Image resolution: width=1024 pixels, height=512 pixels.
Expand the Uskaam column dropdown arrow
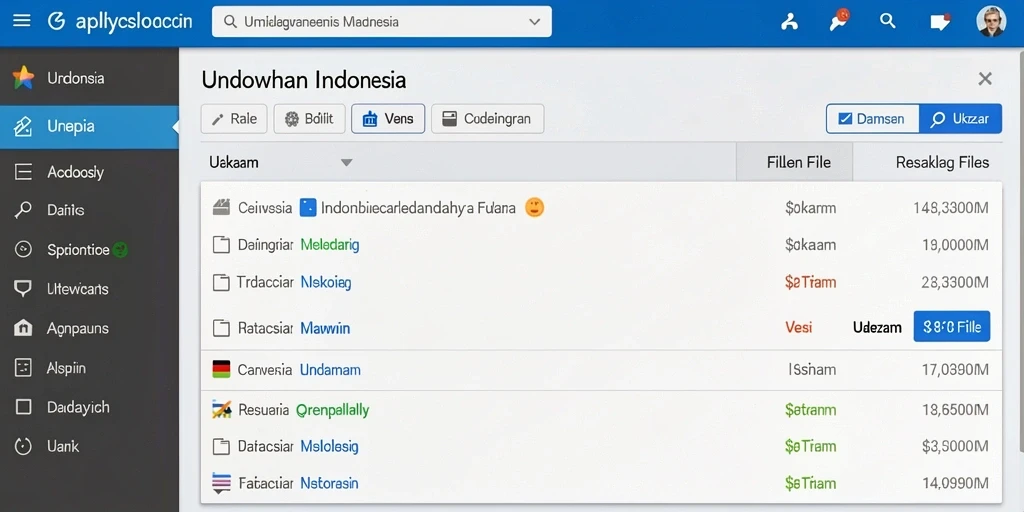[347, 163]
